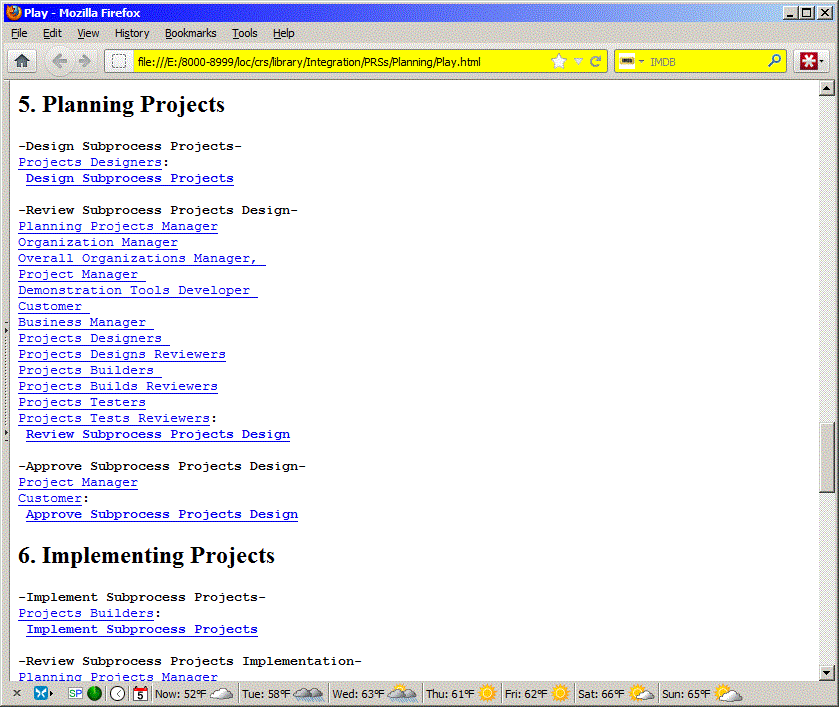Open the red asterisk LastPass toolbar button
The width and height of the screenshot is (839, 707).
coord(808,62)
